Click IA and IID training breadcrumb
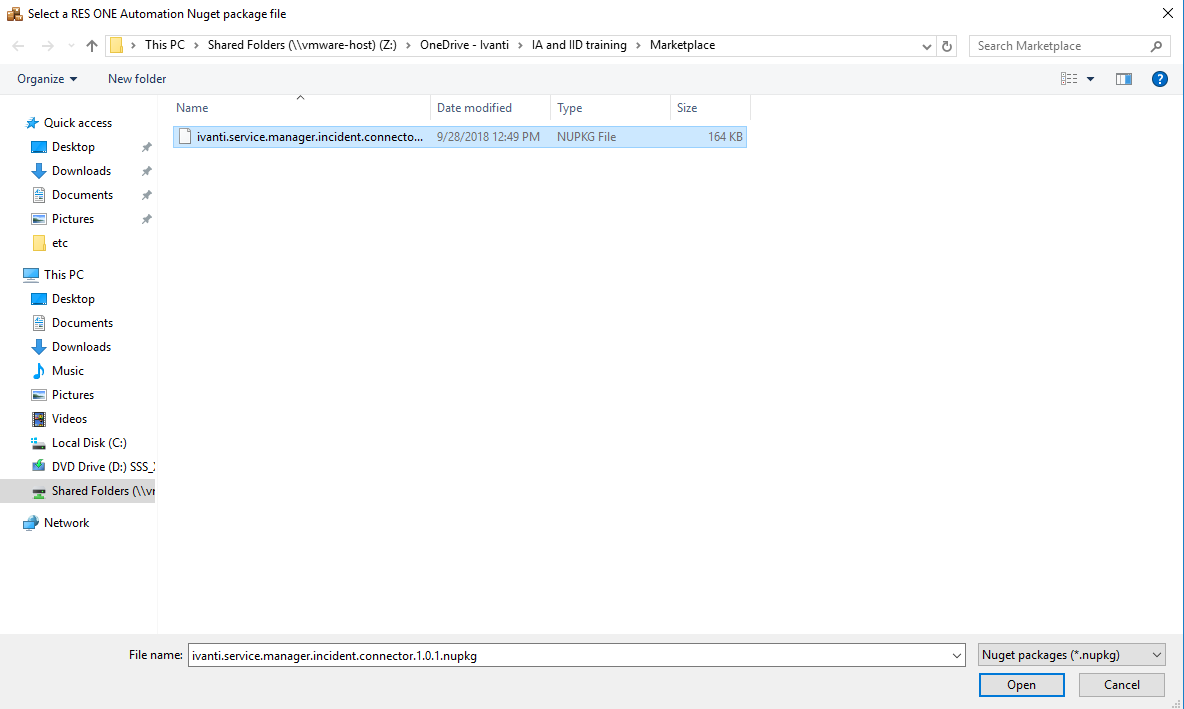Screen dimensions: 1184x709 click(x=579, y=45)
